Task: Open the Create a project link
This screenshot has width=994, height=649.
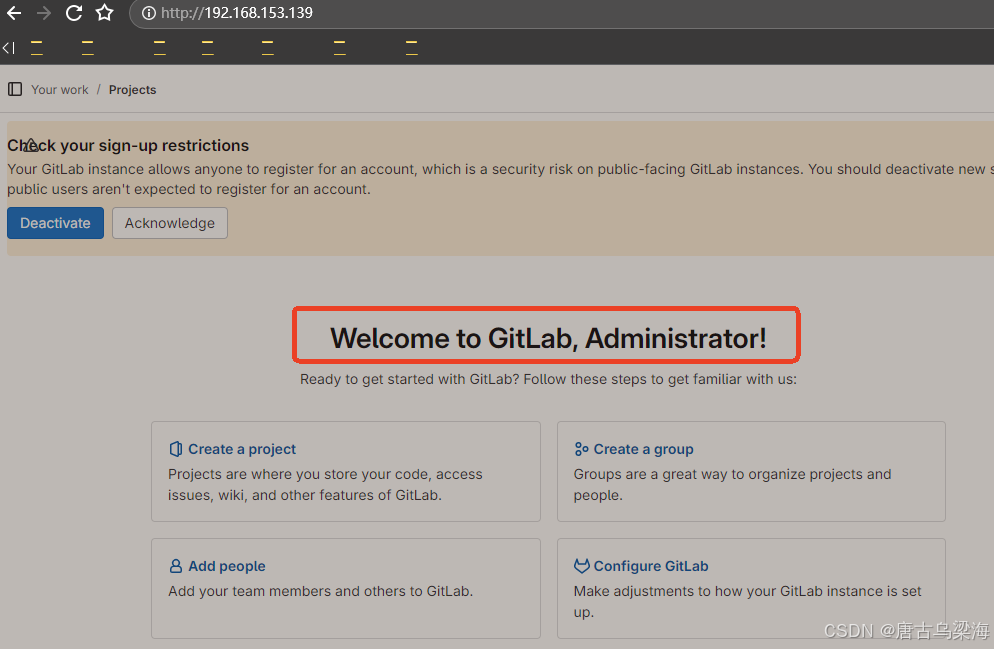Action: pos(242,449)
